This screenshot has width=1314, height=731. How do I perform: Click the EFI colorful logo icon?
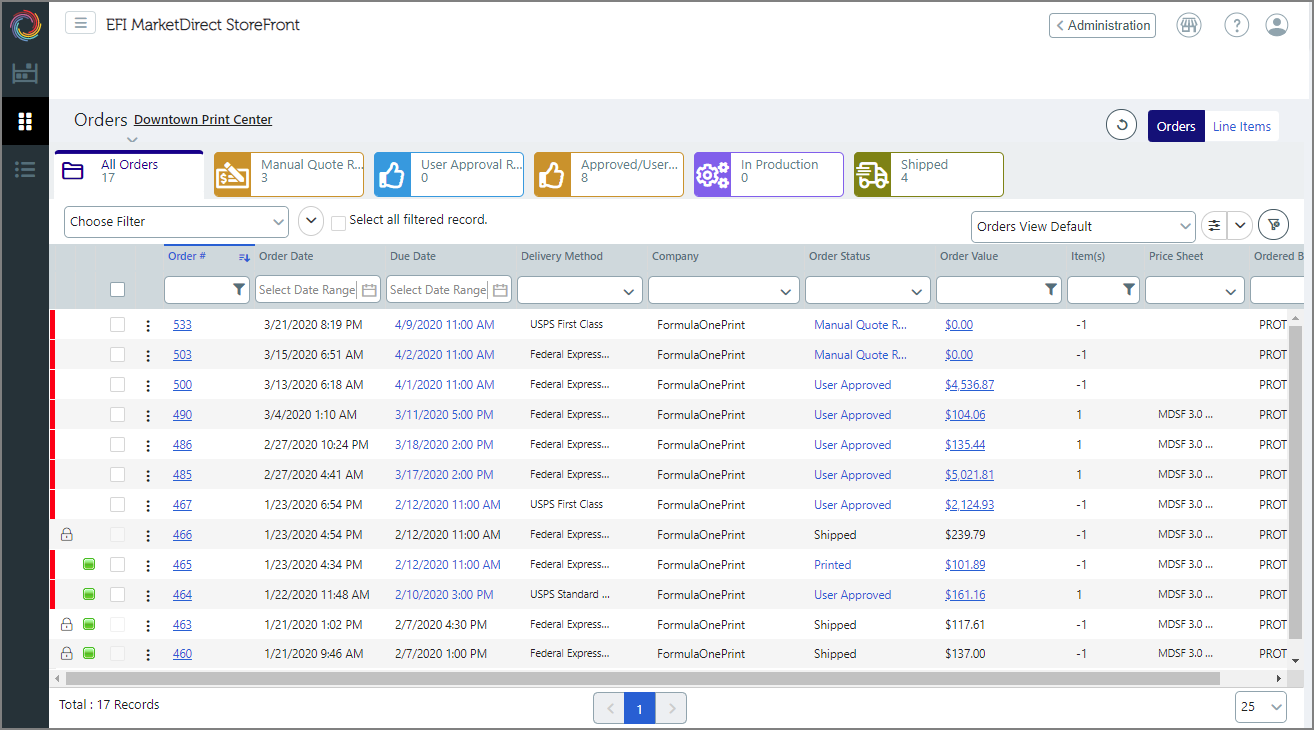(x=26, y=25)
